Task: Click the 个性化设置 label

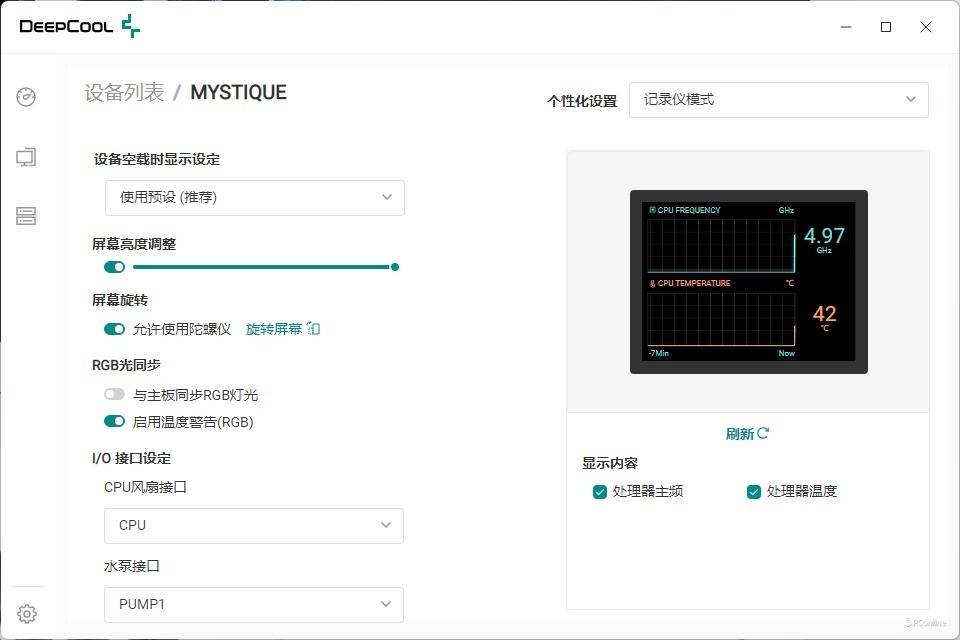Action: (582, 101)
